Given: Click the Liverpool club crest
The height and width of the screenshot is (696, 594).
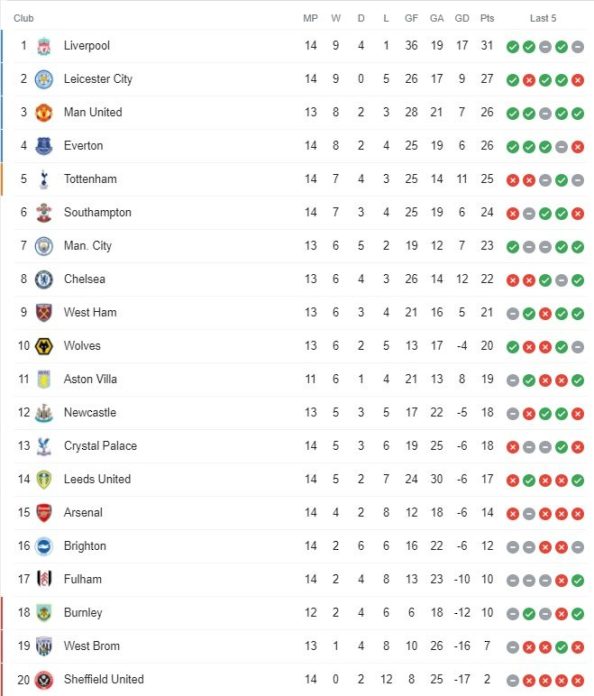Looking at the screenshot, I should pos(44,46).
